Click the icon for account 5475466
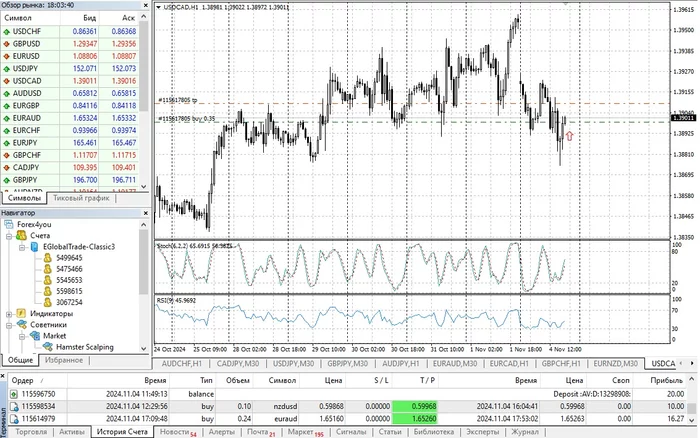 point(47,269)
